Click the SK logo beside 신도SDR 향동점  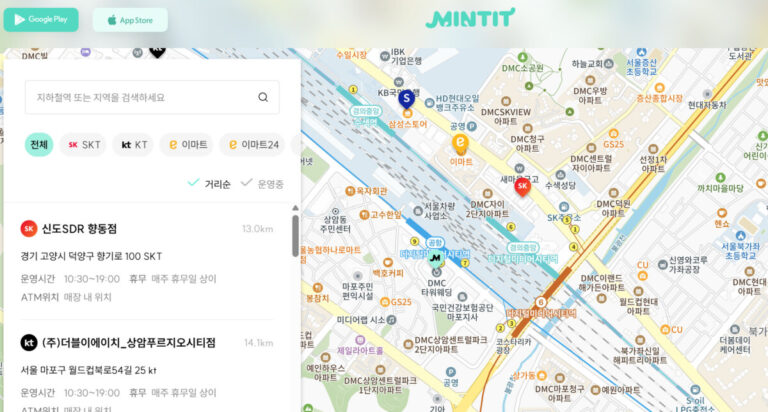(29, 229)
